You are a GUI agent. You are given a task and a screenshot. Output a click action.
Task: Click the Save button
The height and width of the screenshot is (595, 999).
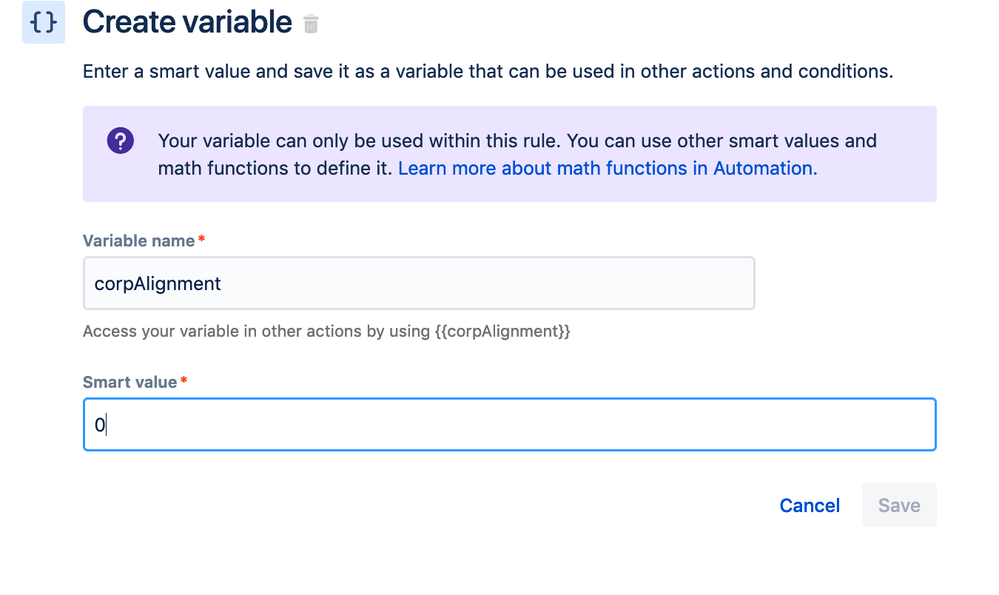point(898,505)
